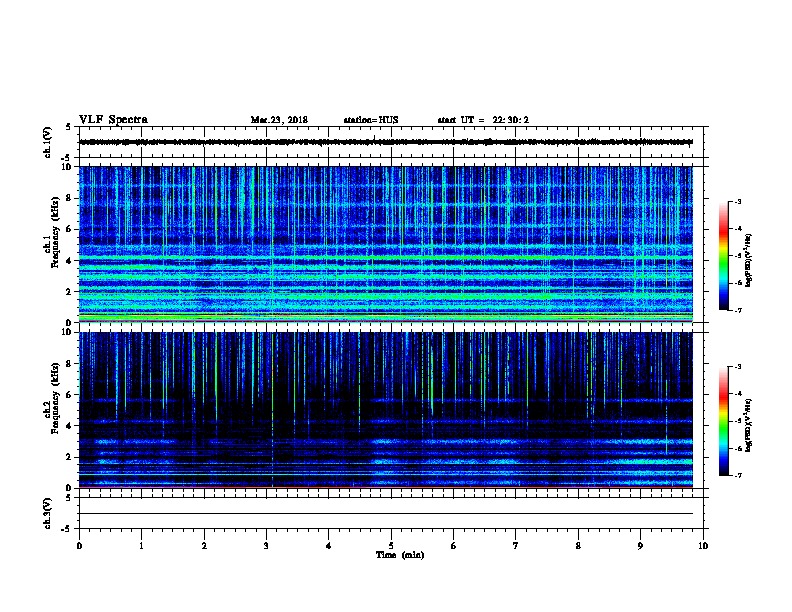
Task: Click the flat ch.3 voltage trace line
Action: coord(386,514)
